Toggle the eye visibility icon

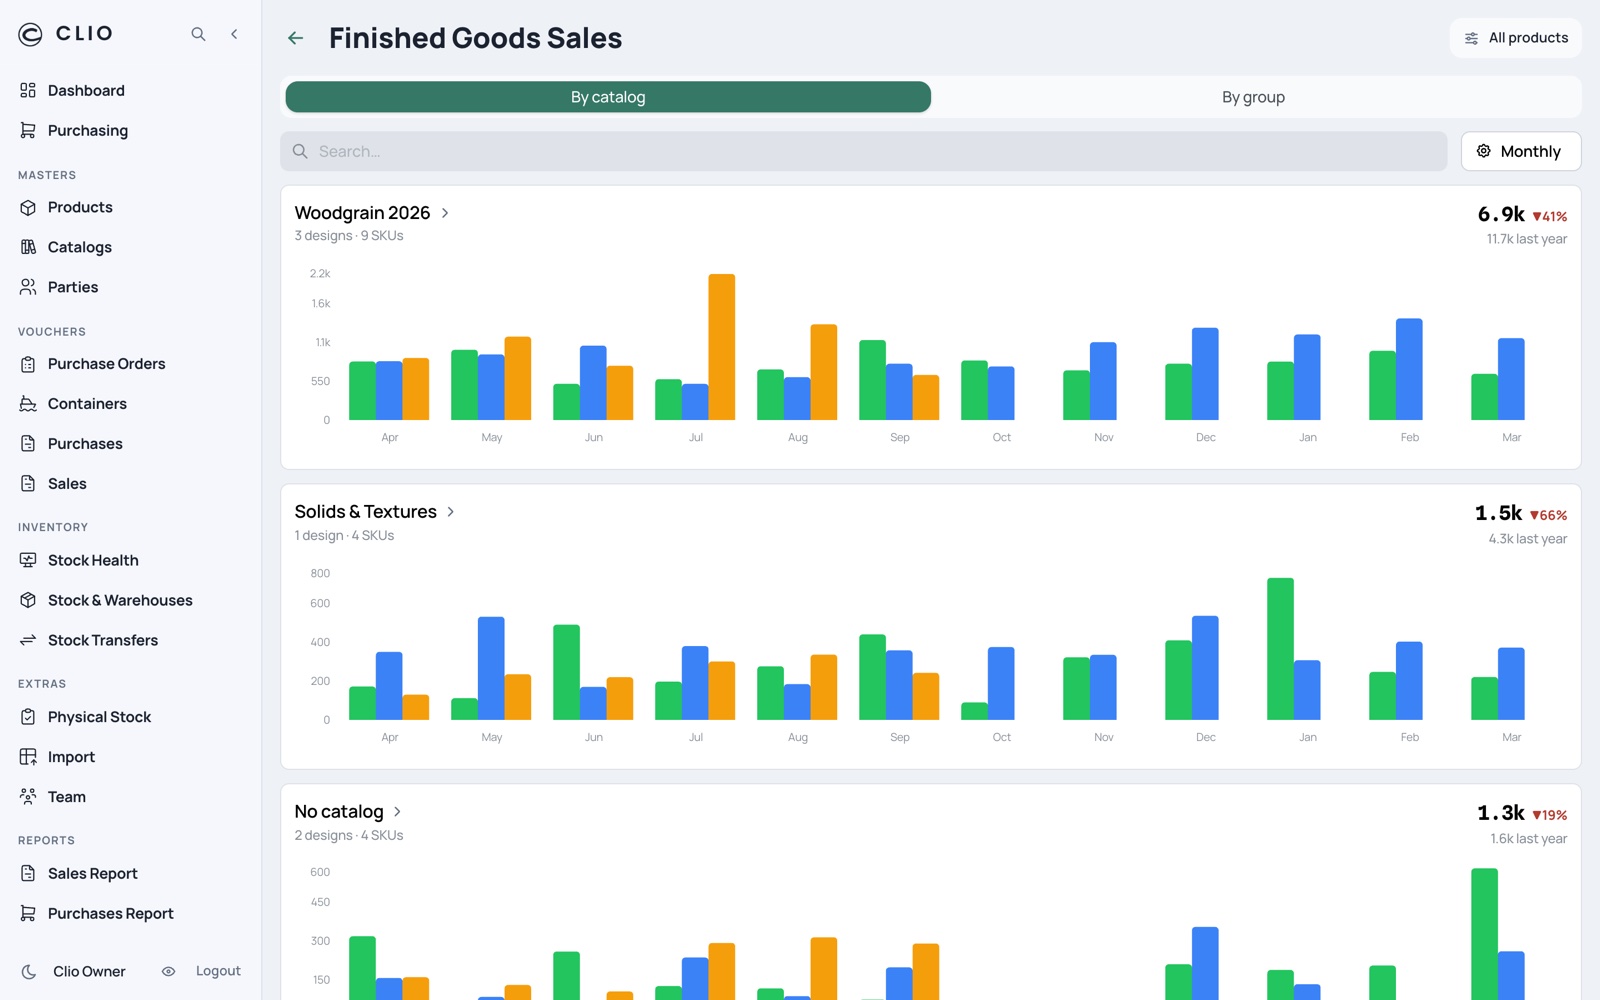click(168, 971)
